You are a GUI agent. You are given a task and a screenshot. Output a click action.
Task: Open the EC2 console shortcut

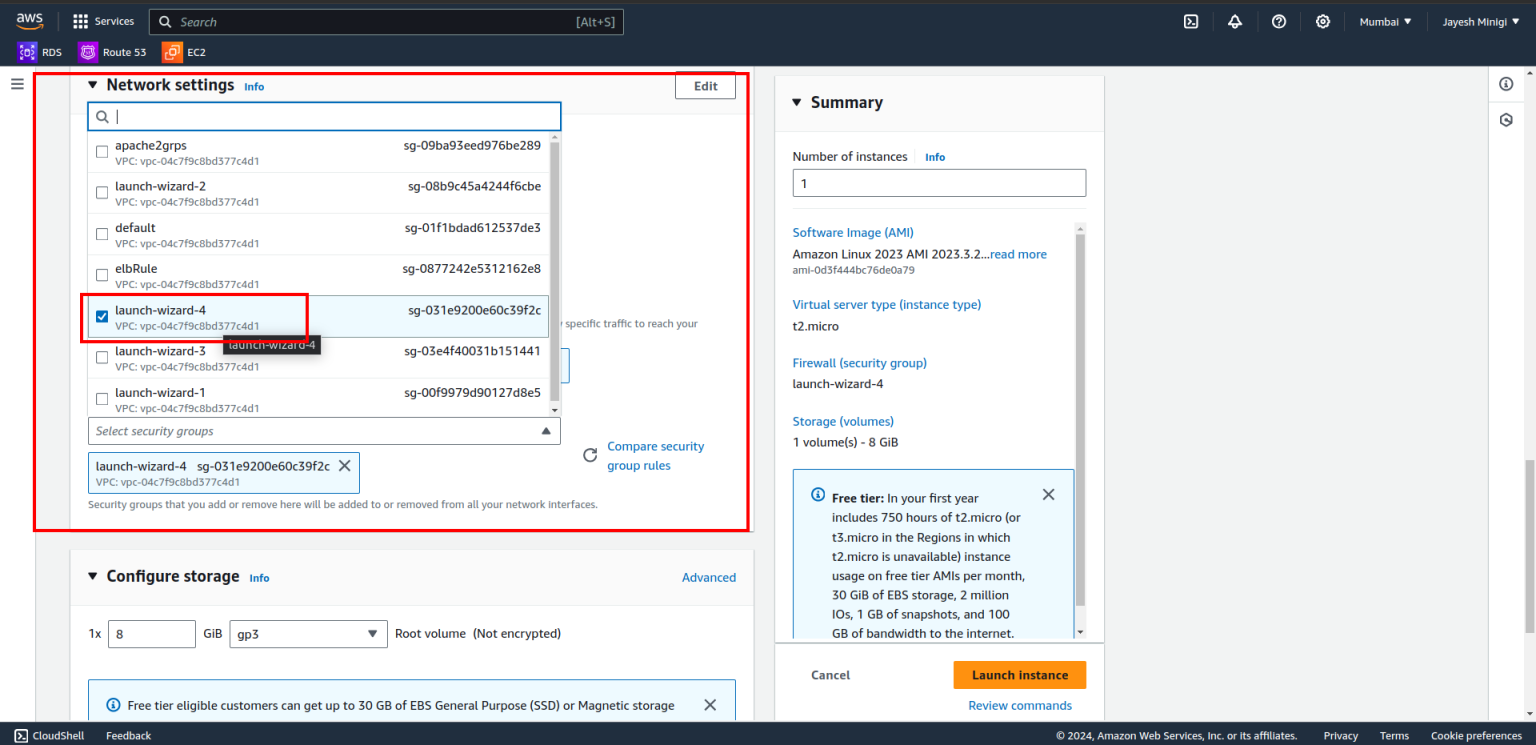184,51
